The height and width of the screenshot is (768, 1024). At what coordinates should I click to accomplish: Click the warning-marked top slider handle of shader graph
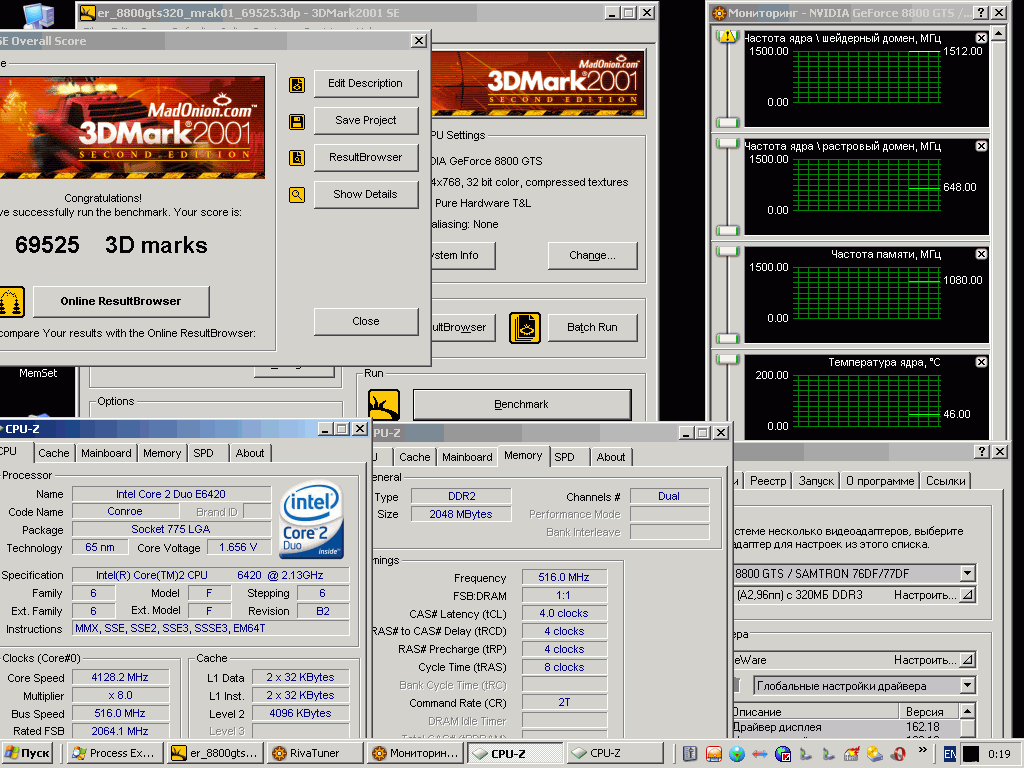point(727,37)
